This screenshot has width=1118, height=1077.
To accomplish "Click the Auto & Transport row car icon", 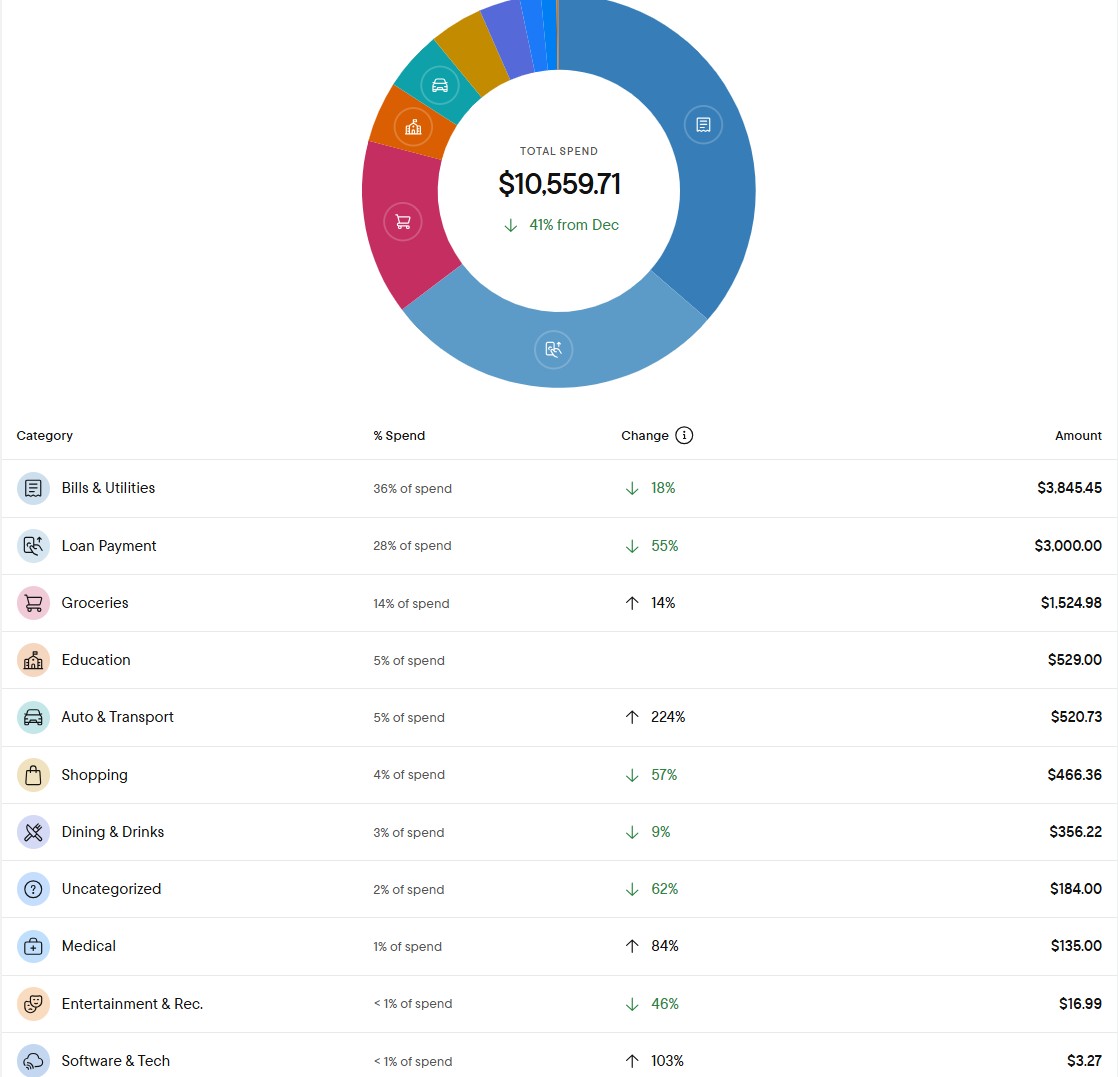I will tap(33, 718).
